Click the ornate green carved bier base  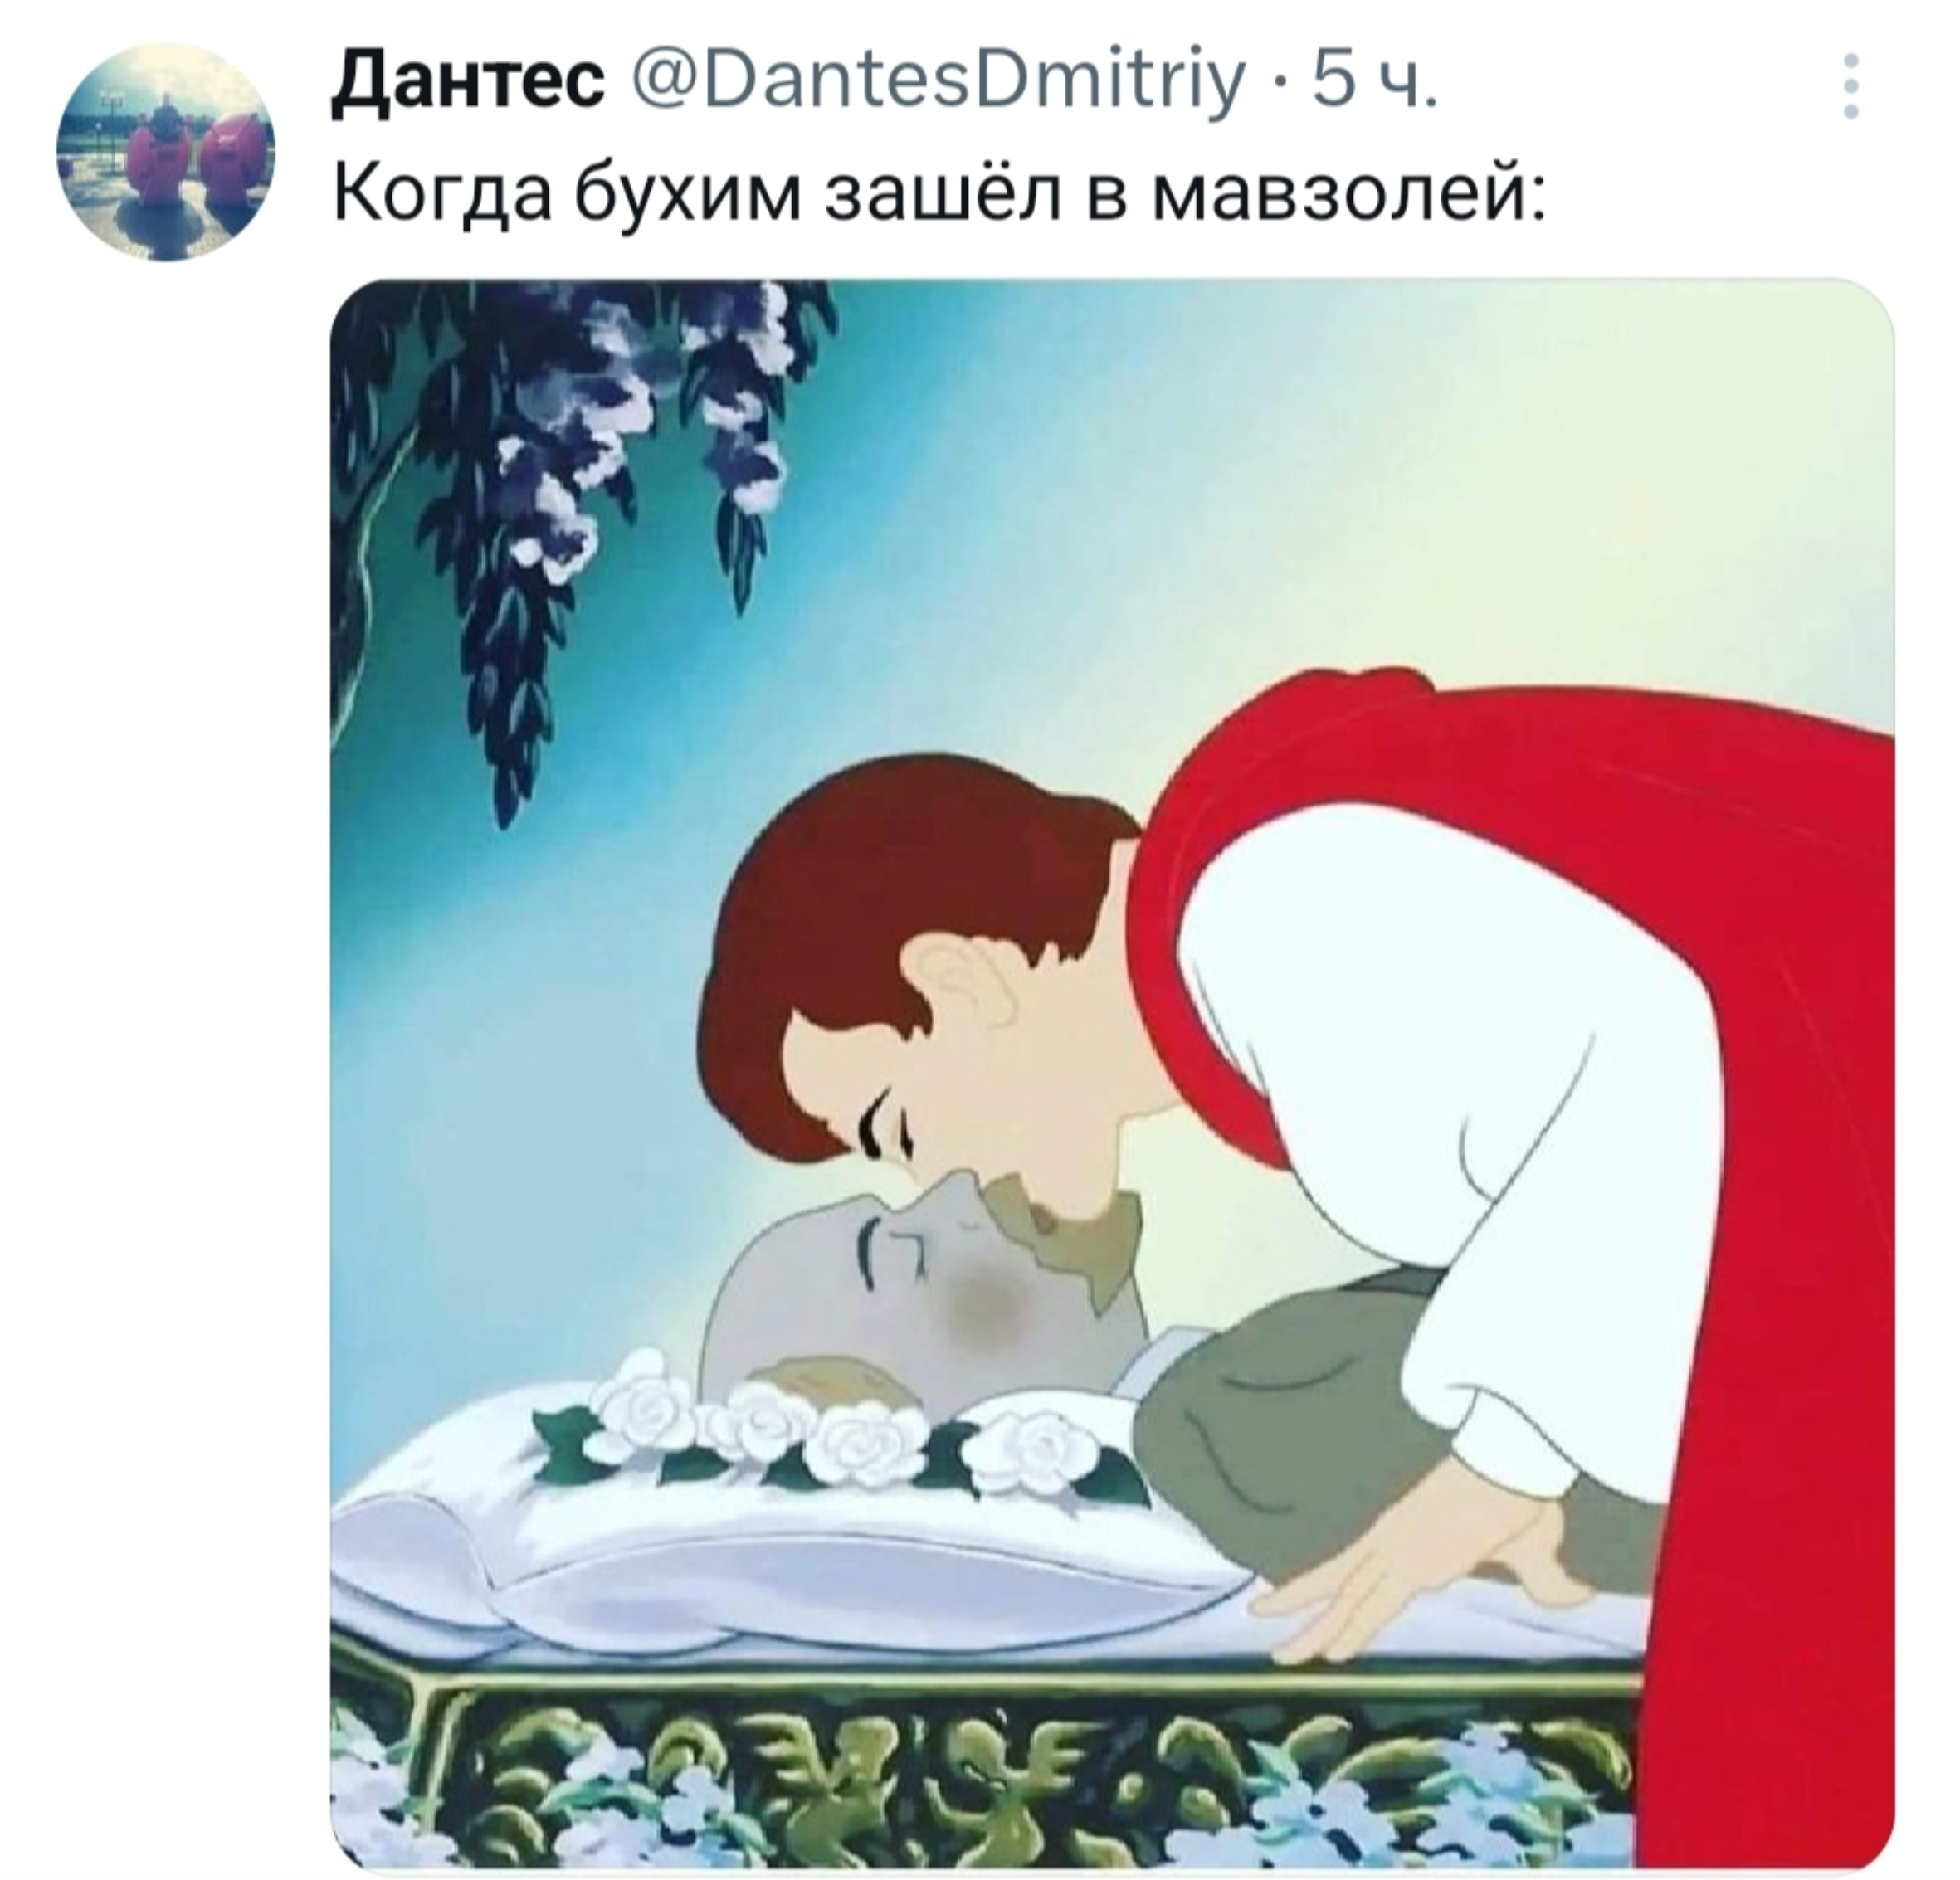[980, 1760]
